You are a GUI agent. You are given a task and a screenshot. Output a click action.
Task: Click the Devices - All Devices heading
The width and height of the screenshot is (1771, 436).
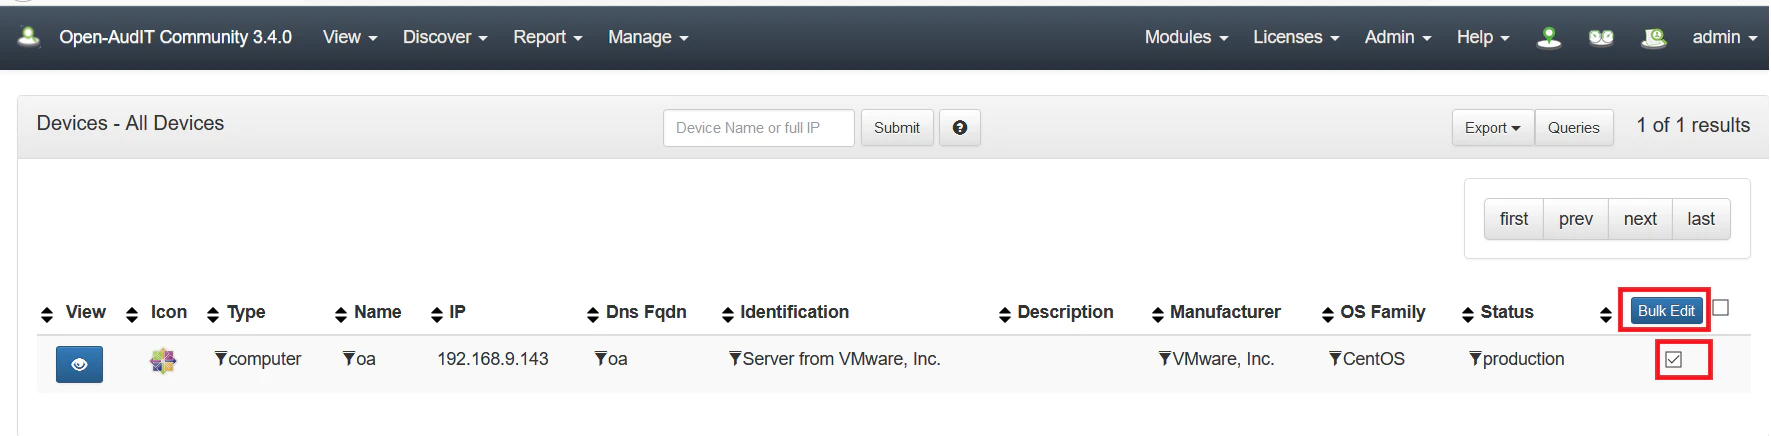pyautogui.click(x=131, y=123)
